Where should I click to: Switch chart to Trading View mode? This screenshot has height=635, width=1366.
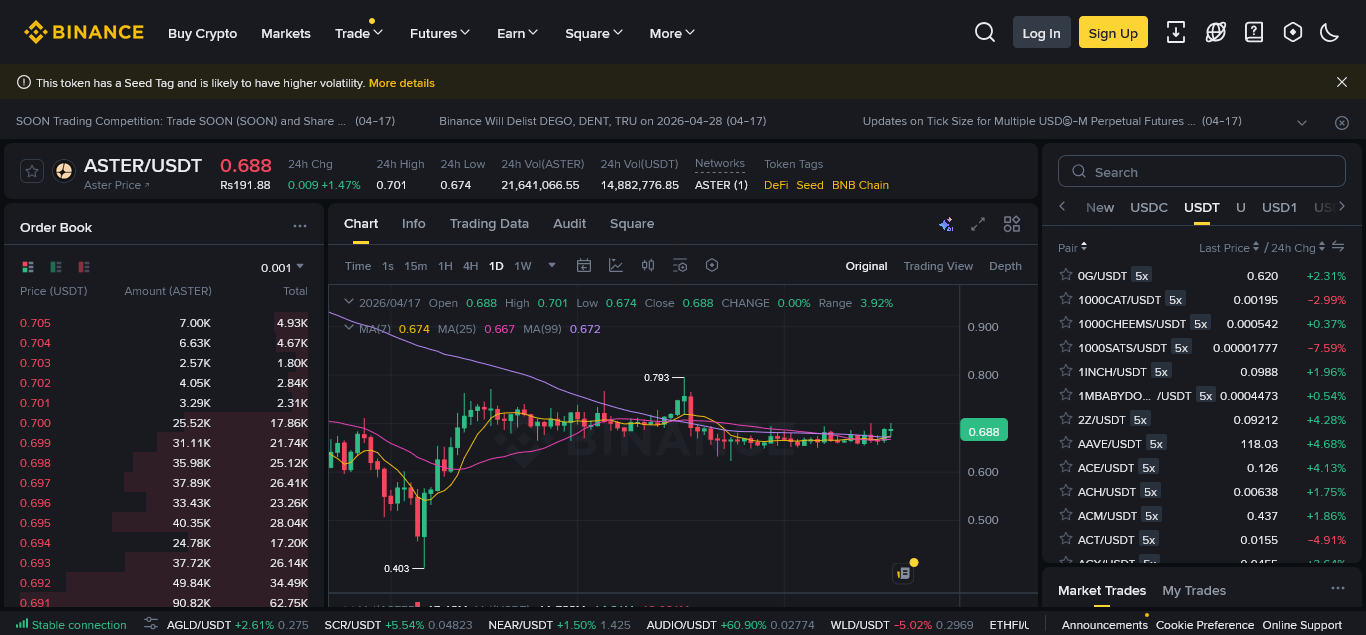938,266
